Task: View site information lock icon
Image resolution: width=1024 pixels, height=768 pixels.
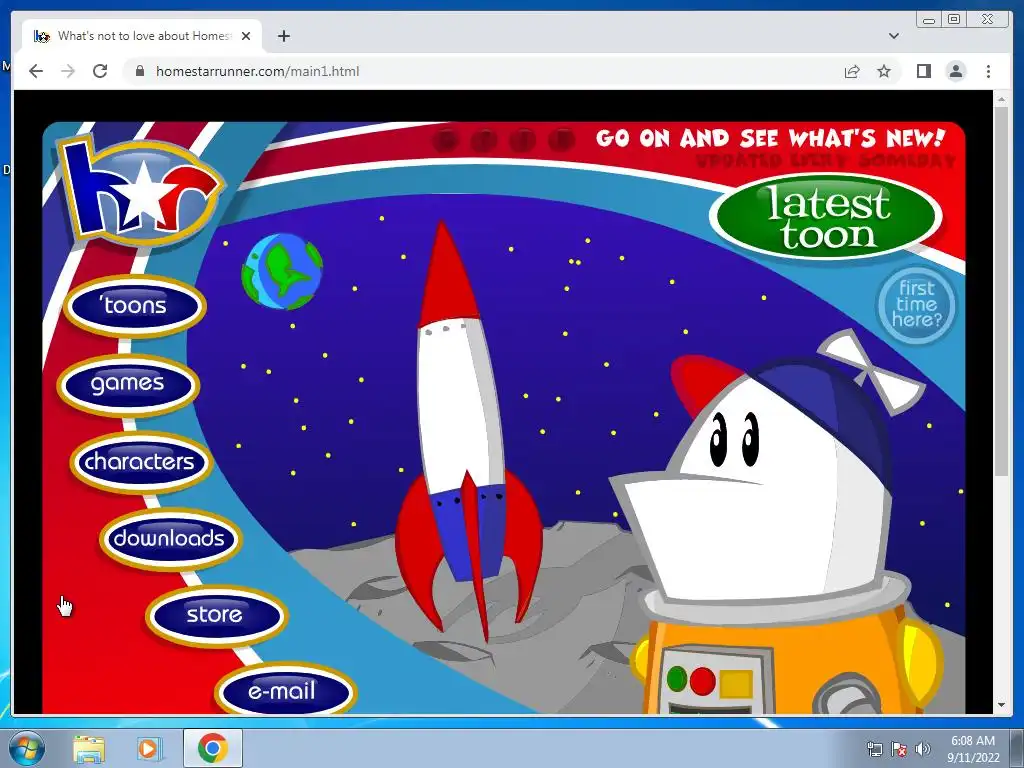Action: [139, 71]
